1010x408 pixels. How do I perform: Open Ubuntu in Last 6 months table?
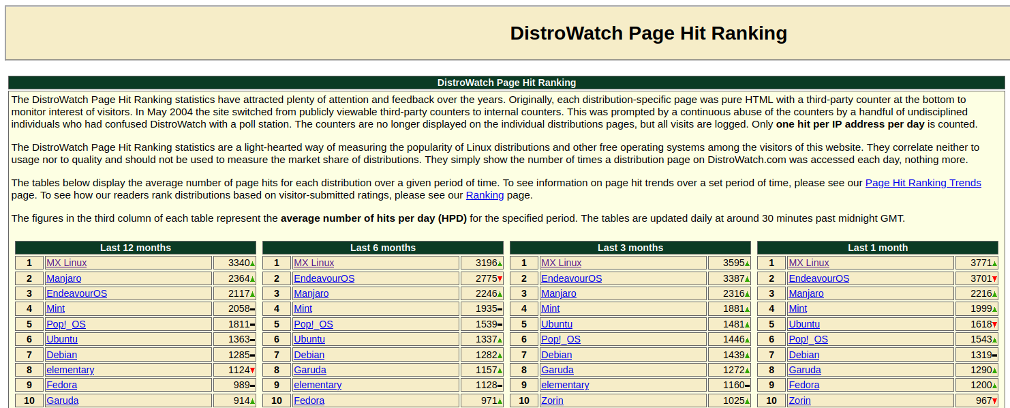tap(309, 339)
